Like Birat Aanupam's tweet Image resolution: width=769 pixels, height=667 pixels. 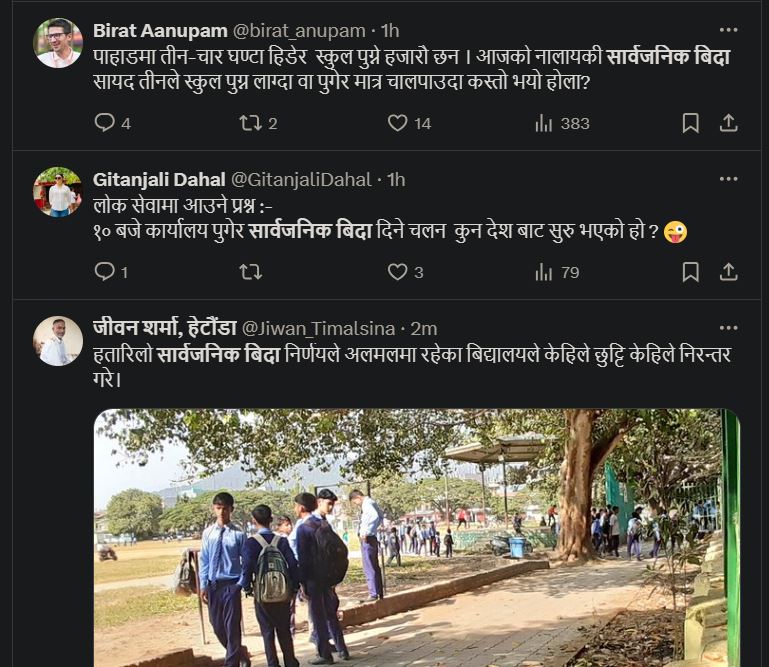pos(398,123)
